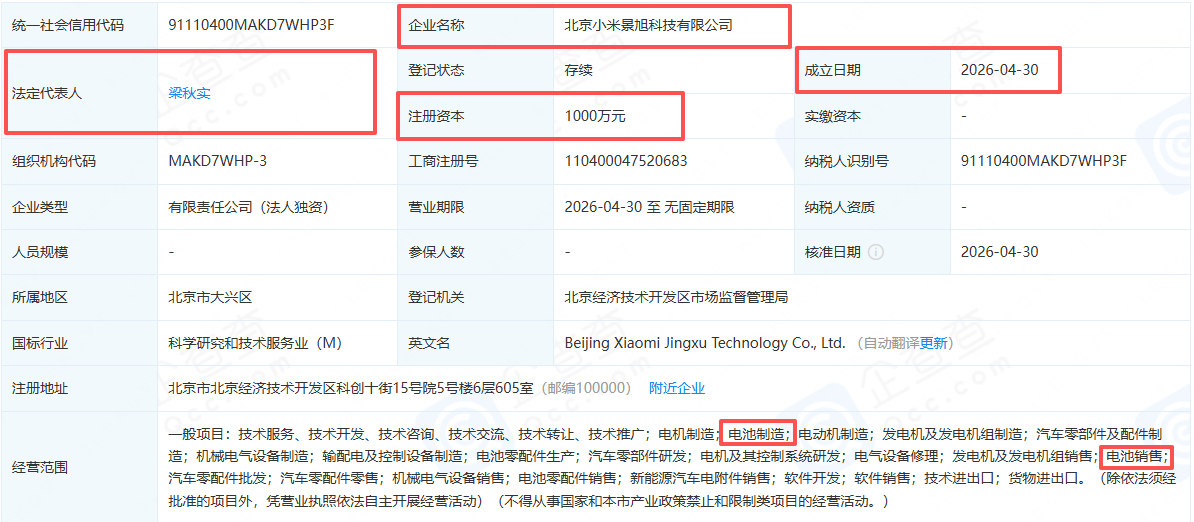Click 自动翻译 text beside English name
The image size is (1194, 522).
pos(891,343)
